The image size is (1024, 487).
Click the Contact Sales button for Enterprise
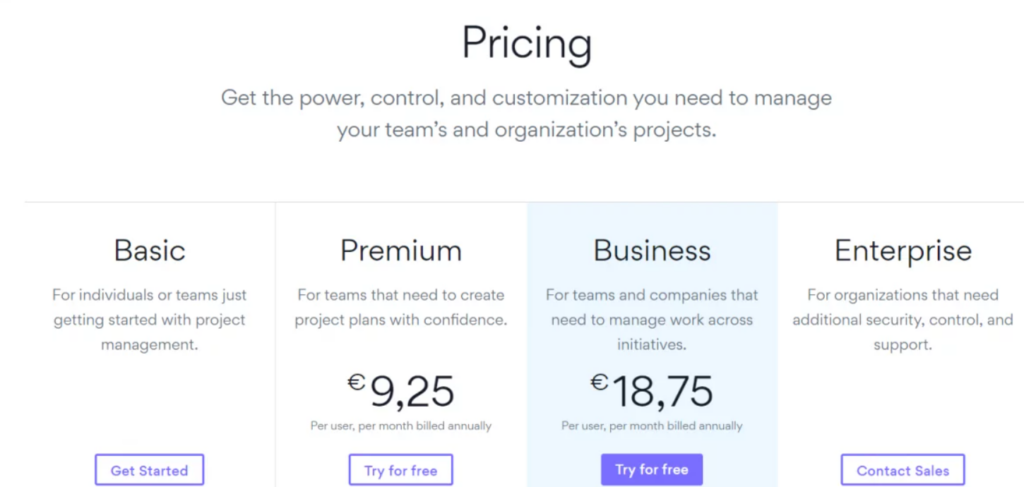pyautogui.click(x=903, y=470)
